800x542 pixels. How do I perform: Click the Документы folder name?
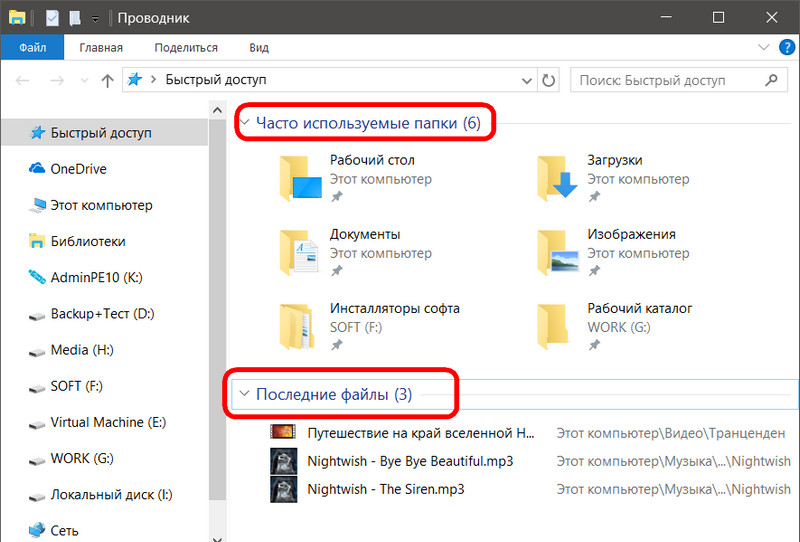365,234
